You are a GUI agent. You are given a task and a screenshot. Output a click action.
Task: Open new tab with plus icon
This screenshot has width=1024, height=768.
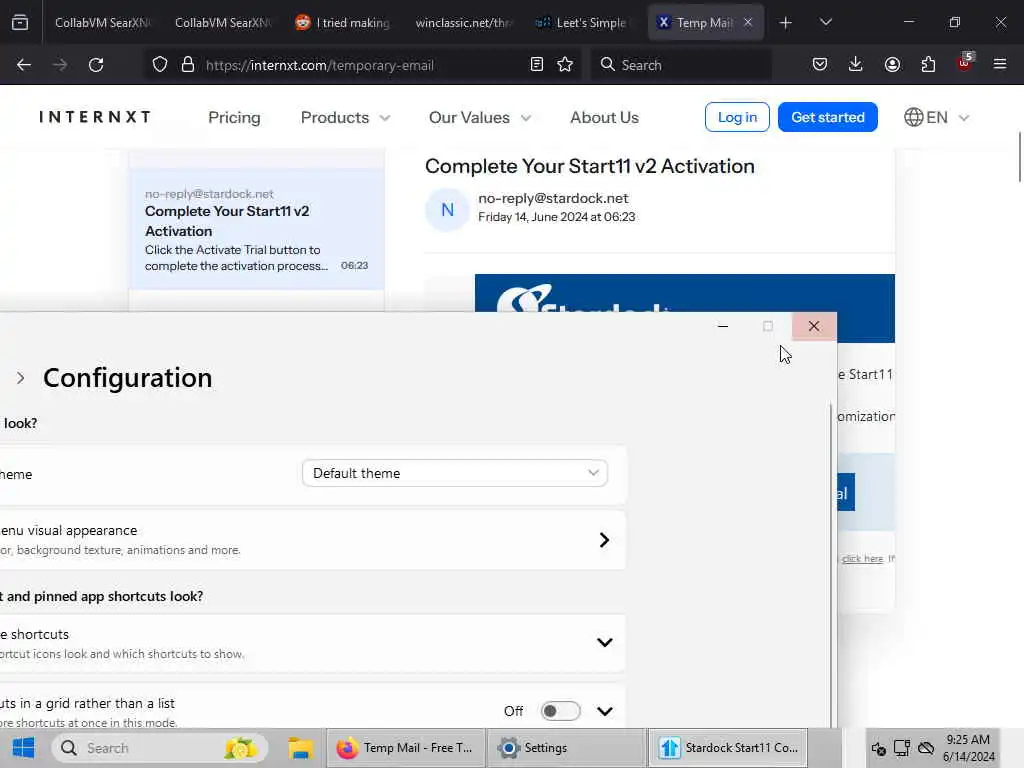click(x=786, y=23)
